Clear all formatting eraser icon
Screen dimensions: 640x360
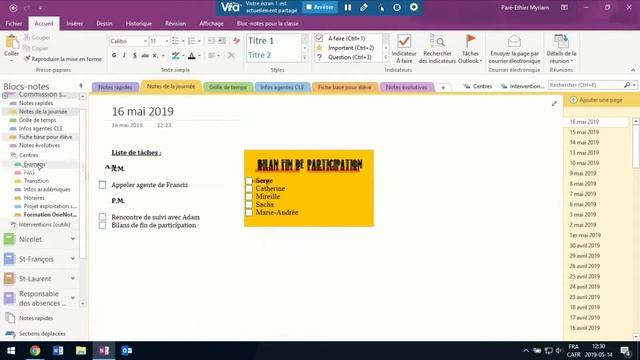(236, 41)
